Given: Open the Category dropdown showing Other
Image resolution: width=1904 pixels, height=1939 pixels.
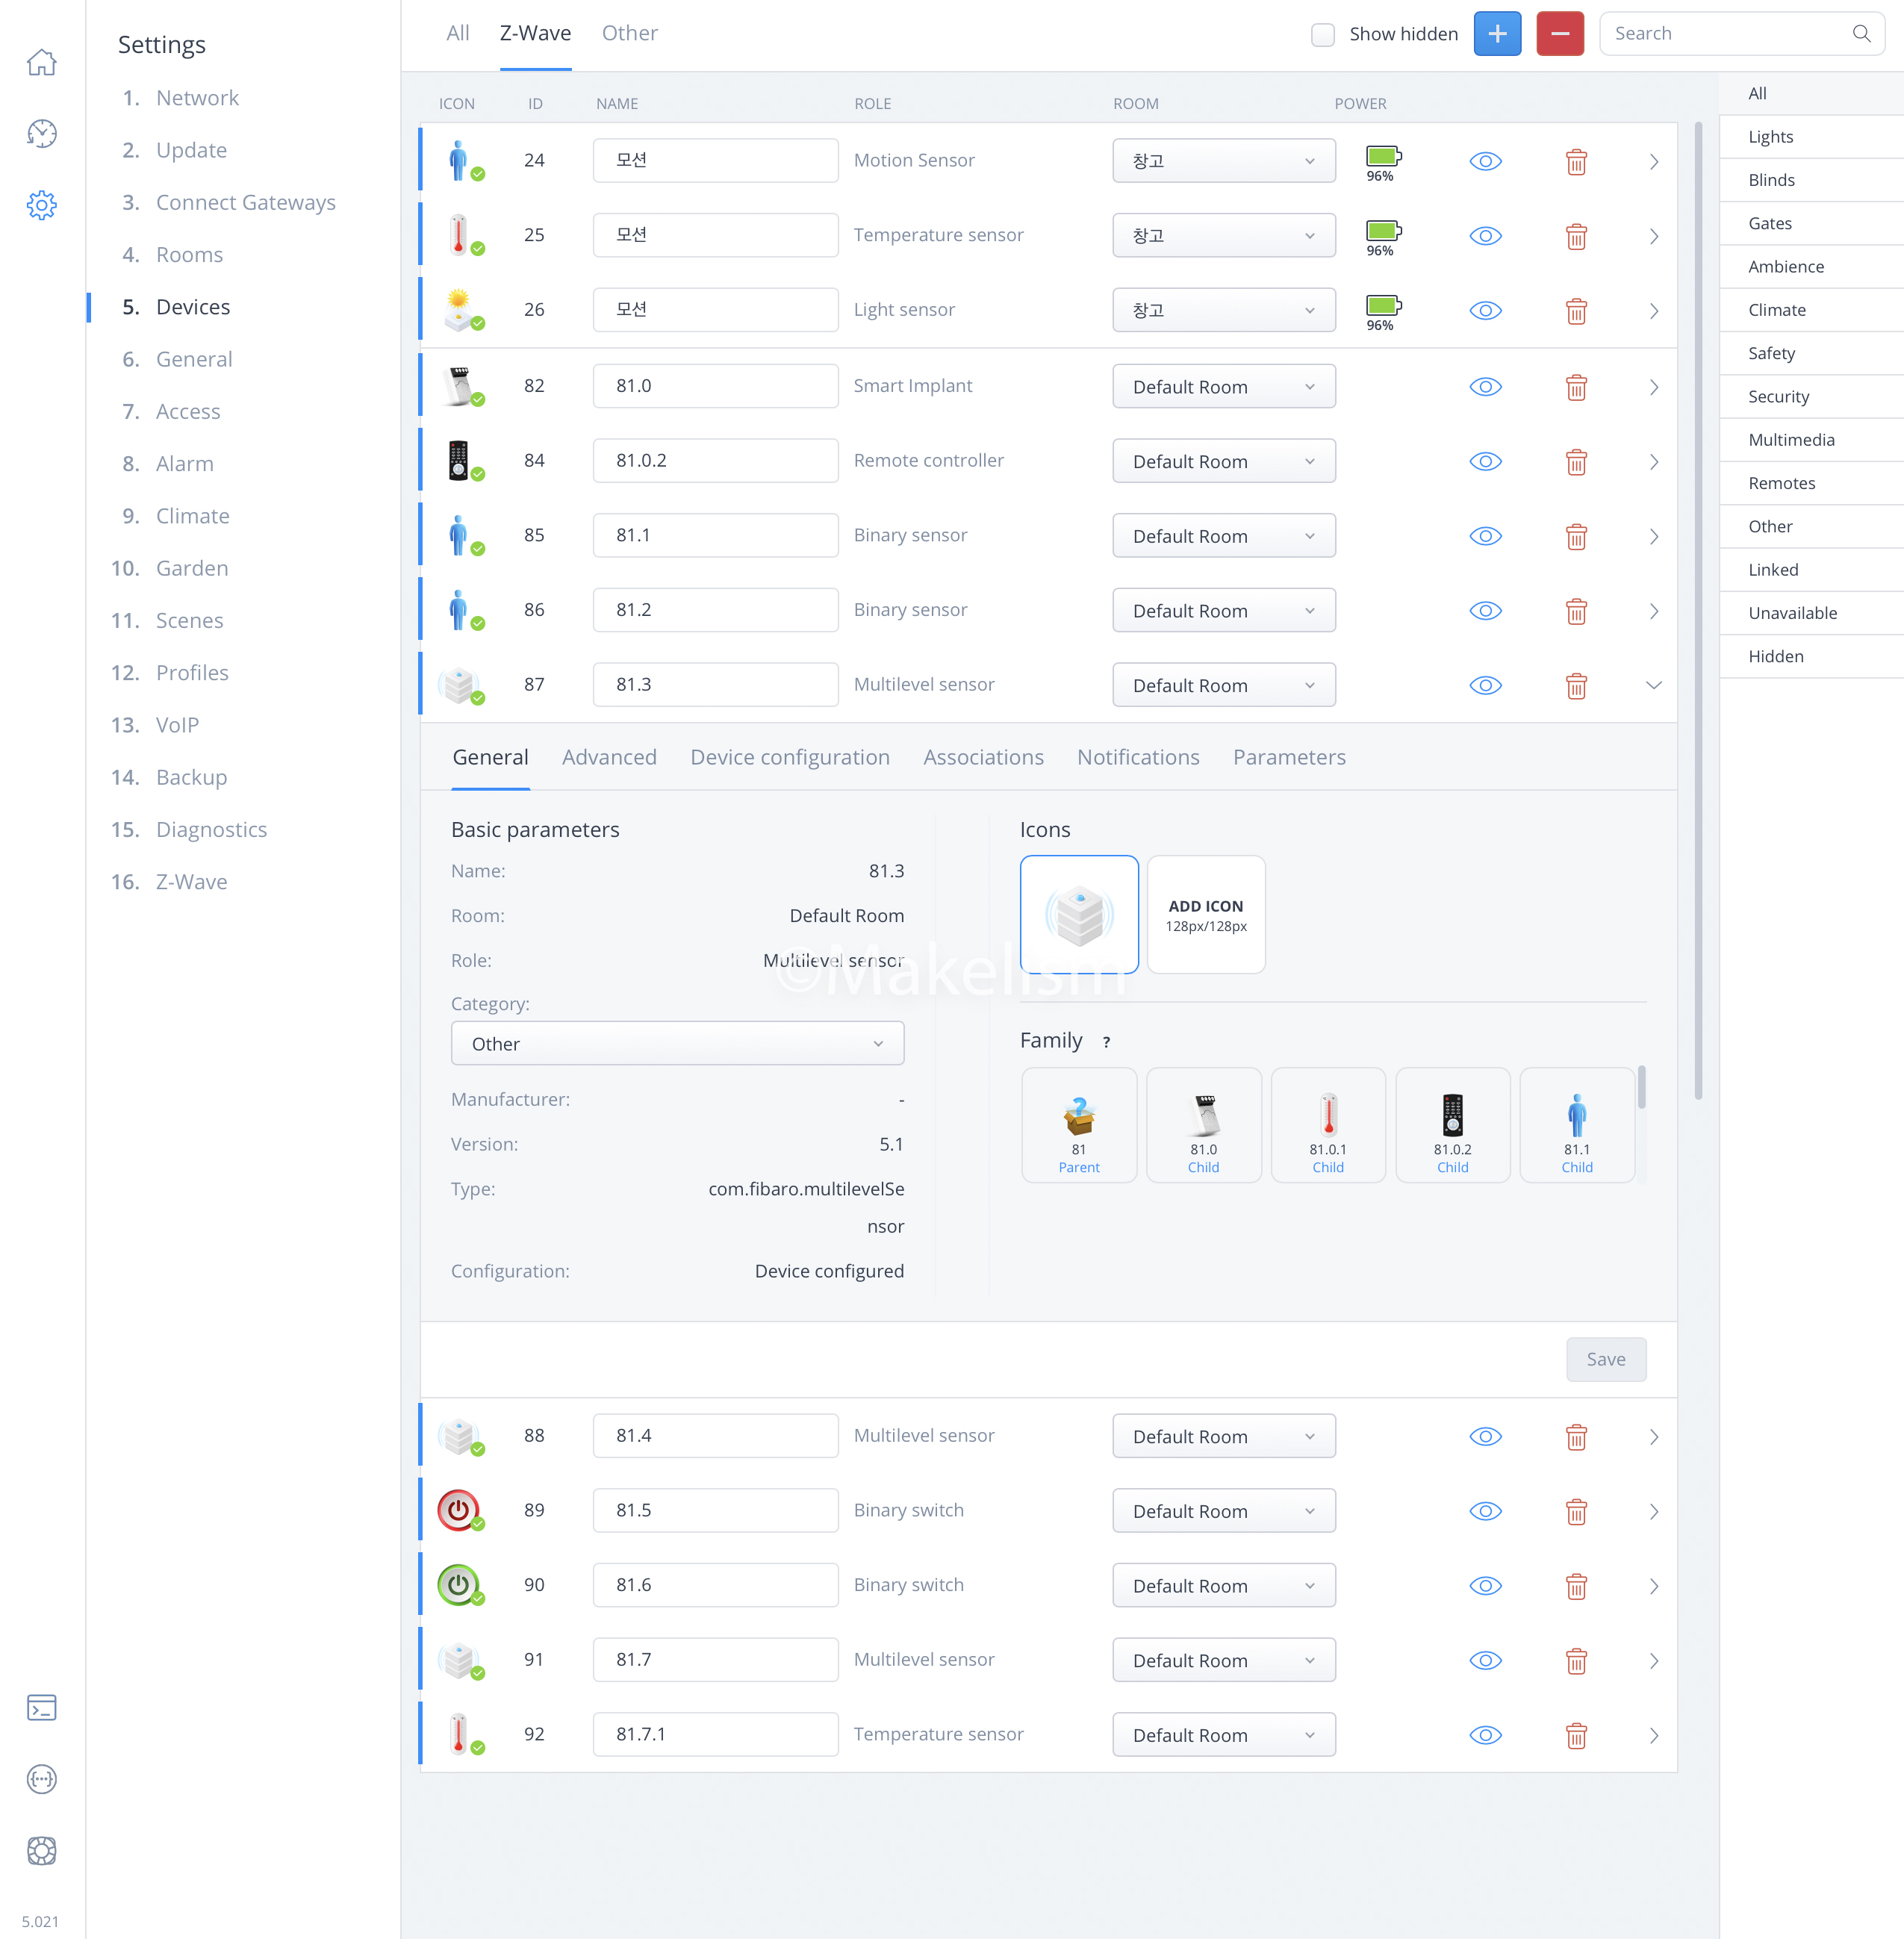Looking at the screenshot, I should click(x=677, y=1043).
